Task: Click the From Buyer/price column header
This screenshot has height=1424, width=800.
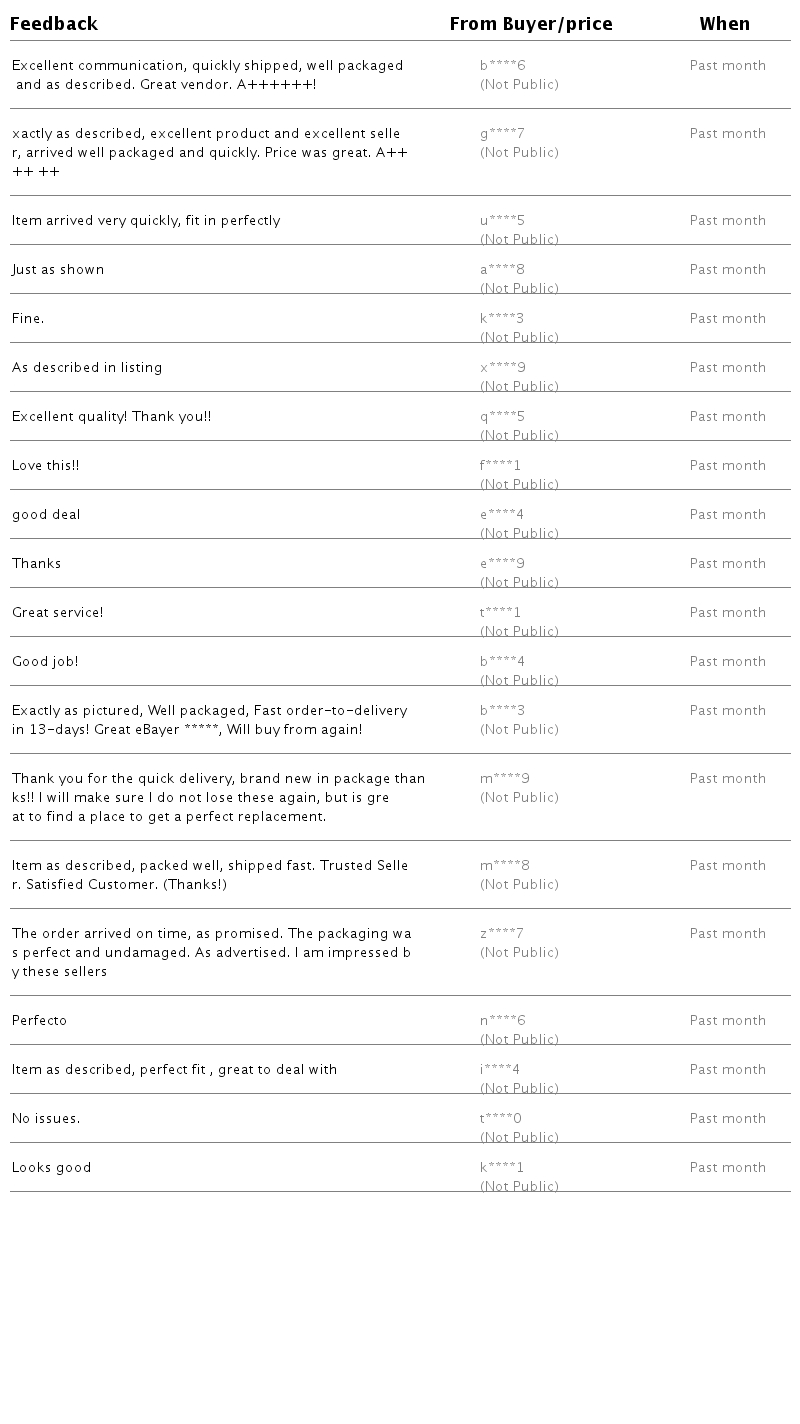Action: point(531,24)
